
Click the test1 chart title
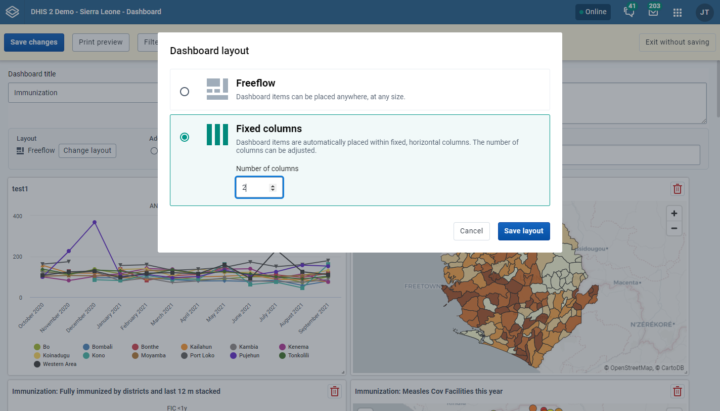pos(20,189)
